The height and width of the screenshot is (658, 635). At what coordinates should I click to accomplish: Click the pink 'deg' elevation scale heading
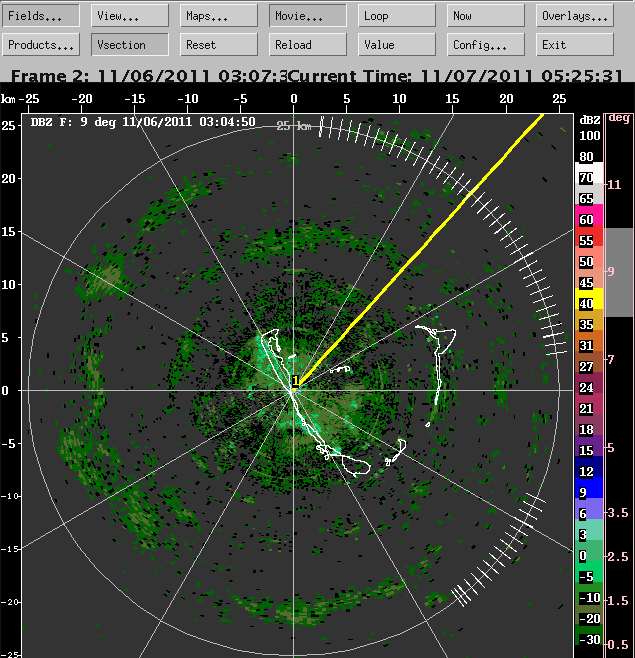coord(619,118)
